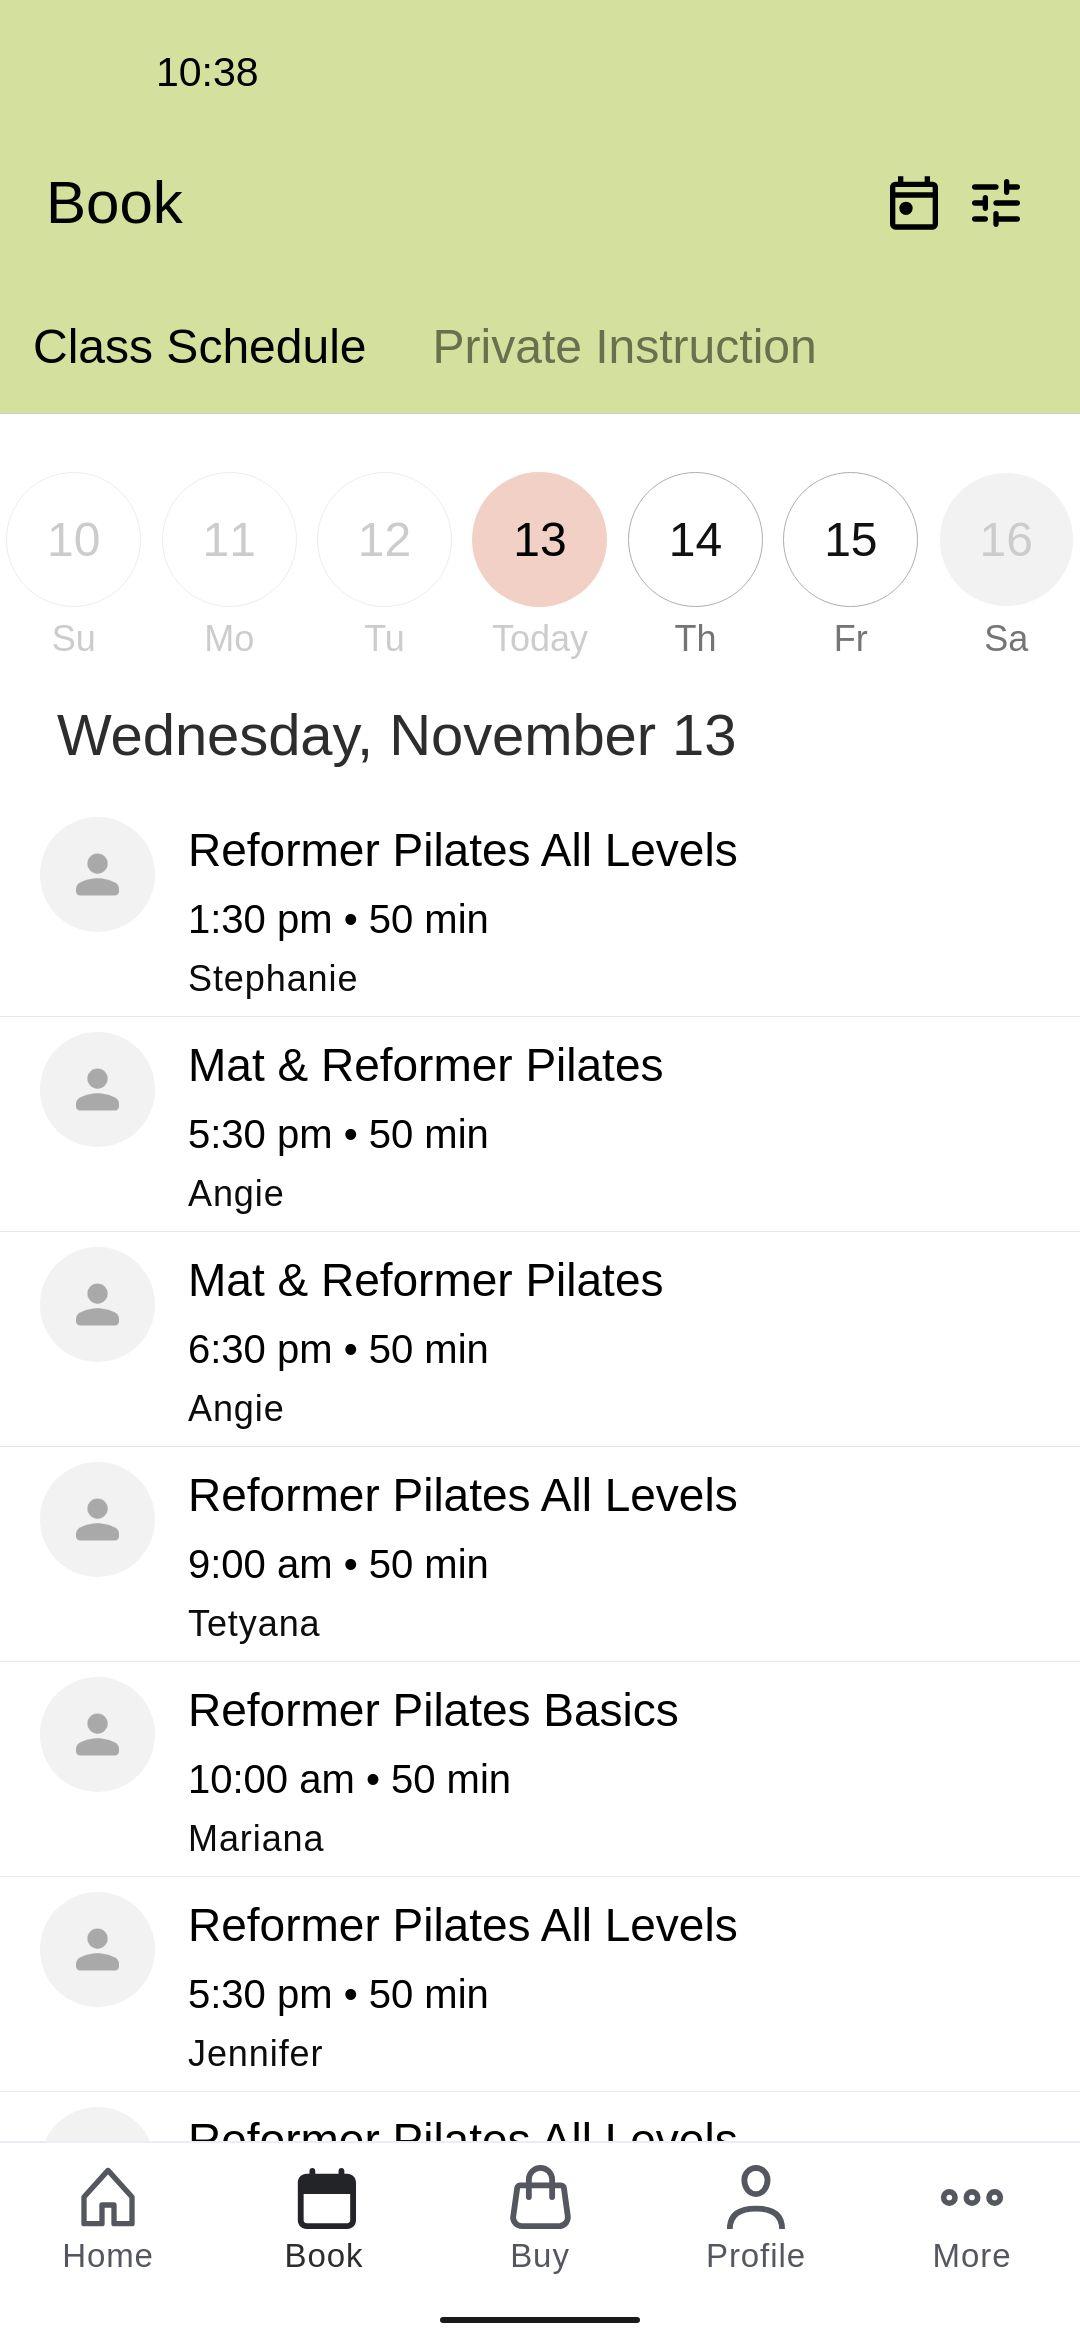Switch to the Private Instruction tab
This screenshot has height=2340, width=1080.
[624, 347]
